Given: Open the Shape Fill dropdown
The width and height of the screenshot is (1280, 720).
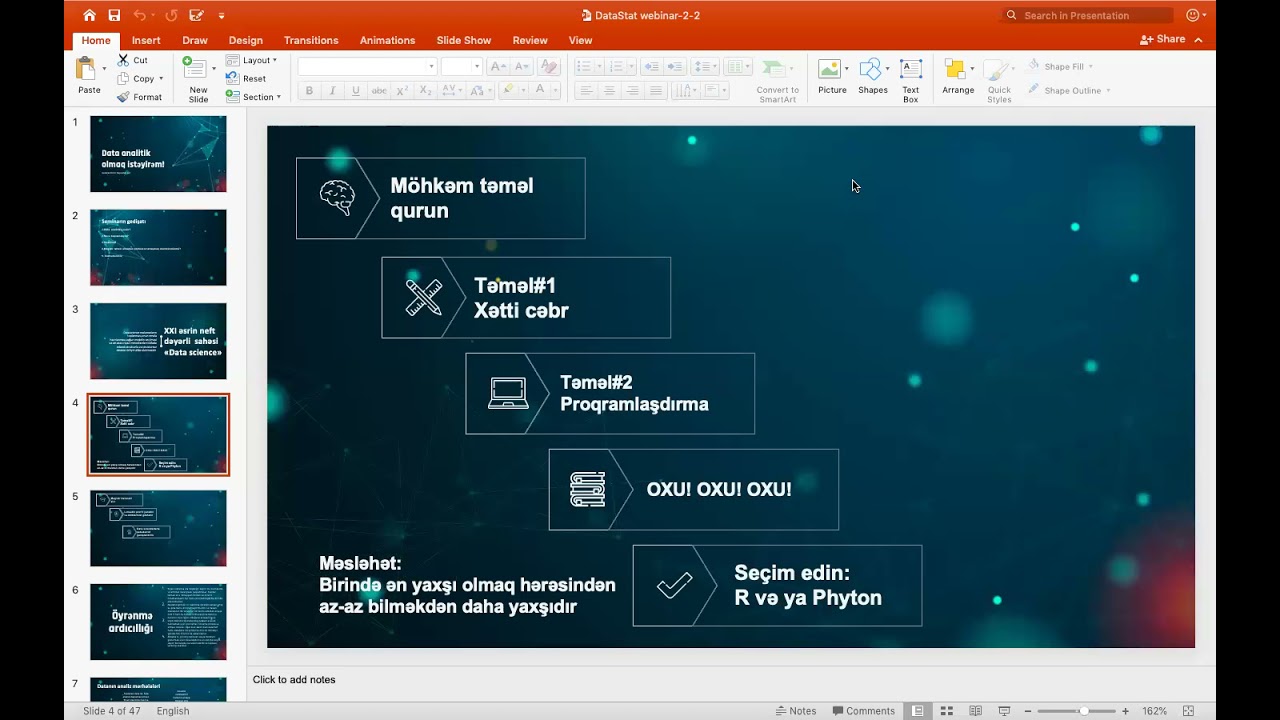Looking at the screenshot, I should tap(1060, 66).
